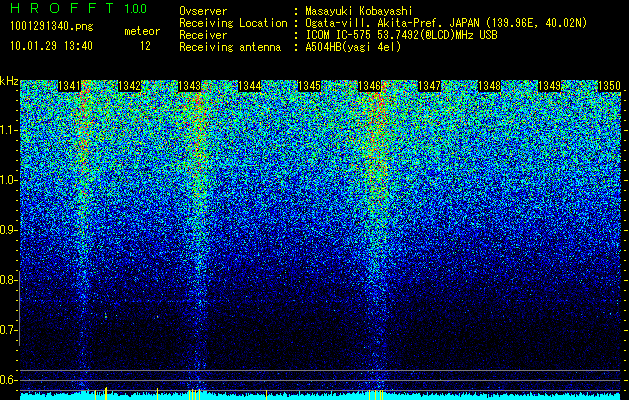Viewport: 629px width, 400px height.
Task: Click the Receiving Location label
Action: 233,23
